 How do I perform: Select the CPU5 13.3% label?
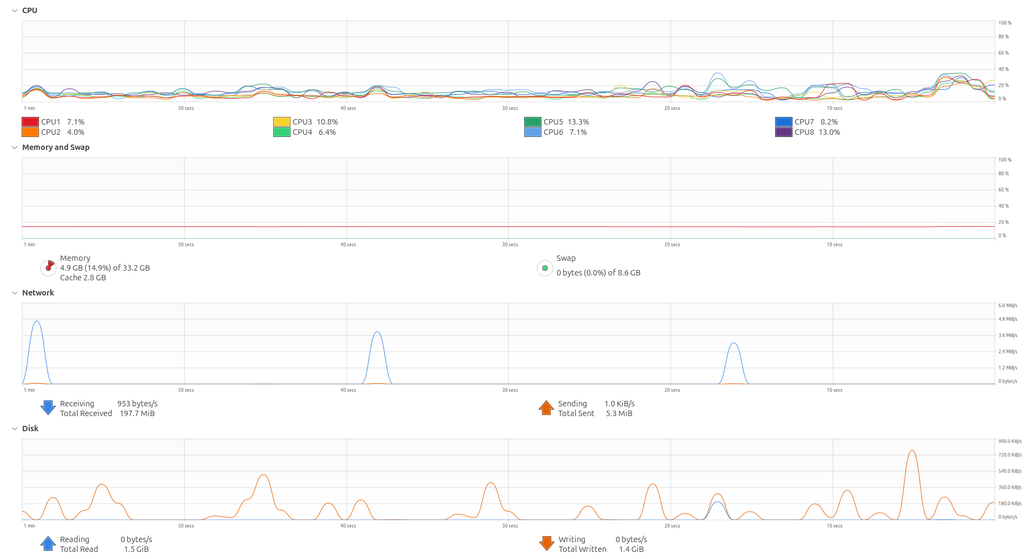click(x=566, y=122)
